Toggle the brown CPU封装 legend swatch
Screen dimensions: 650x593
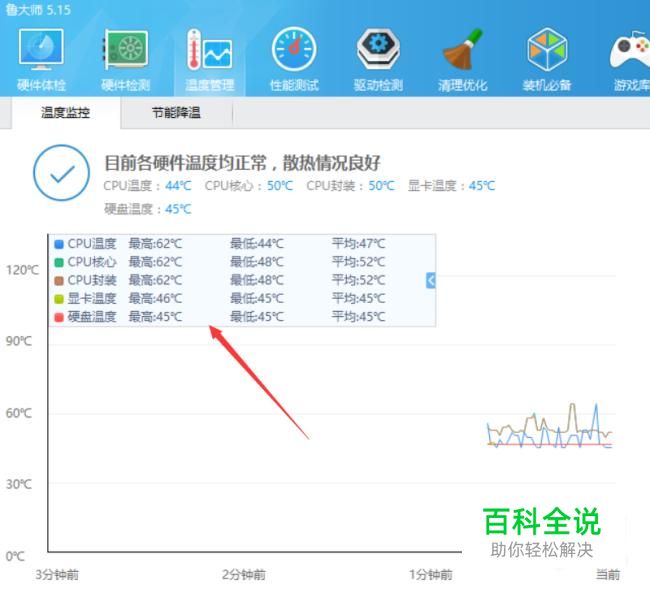click(59, 280)
